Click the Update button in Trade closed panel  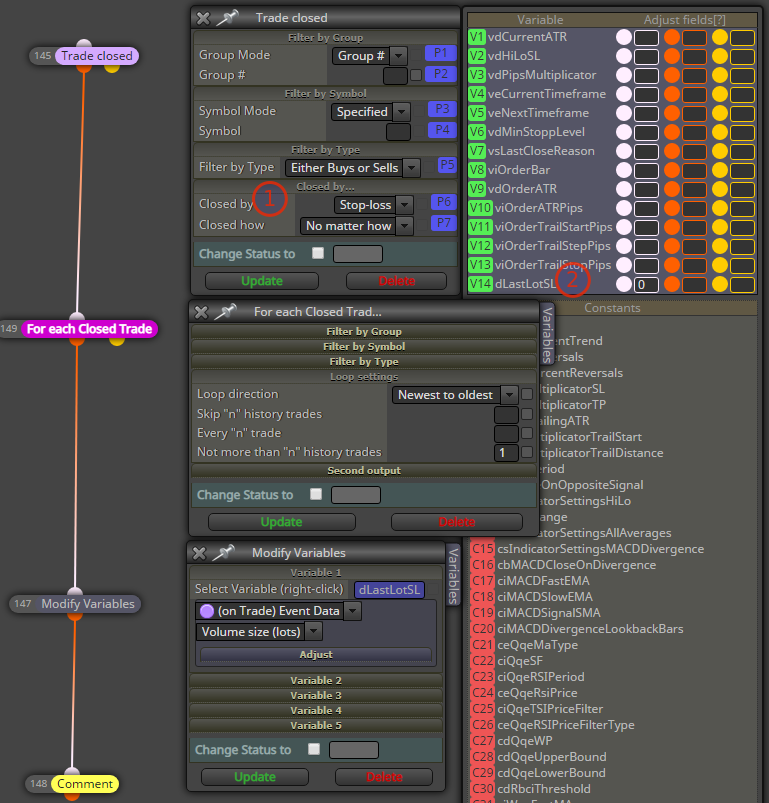coord(262,281)
